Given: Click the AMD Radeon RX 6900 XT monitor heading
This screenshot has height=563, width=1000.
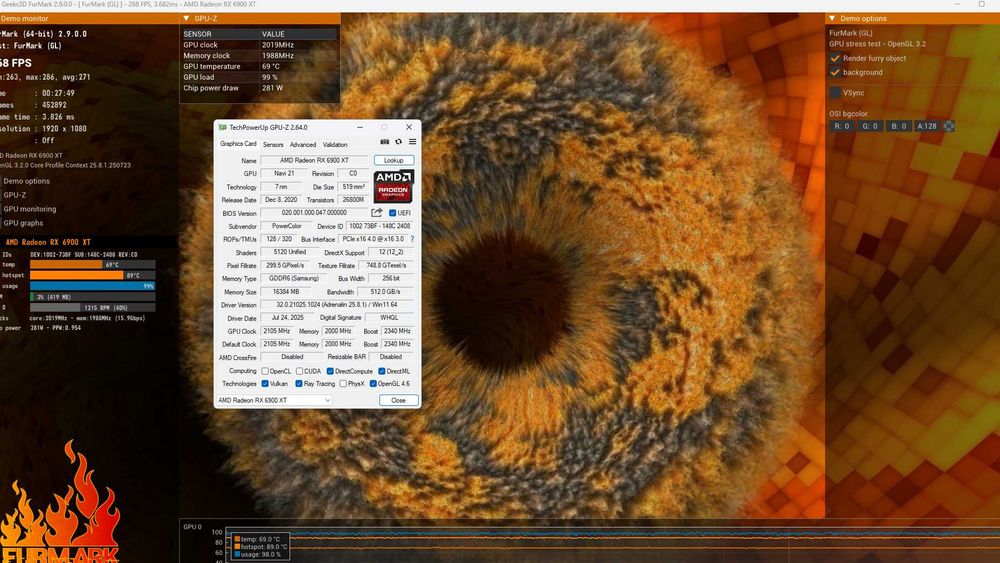Looking at the screenshot, I should [x=48, y=242].
